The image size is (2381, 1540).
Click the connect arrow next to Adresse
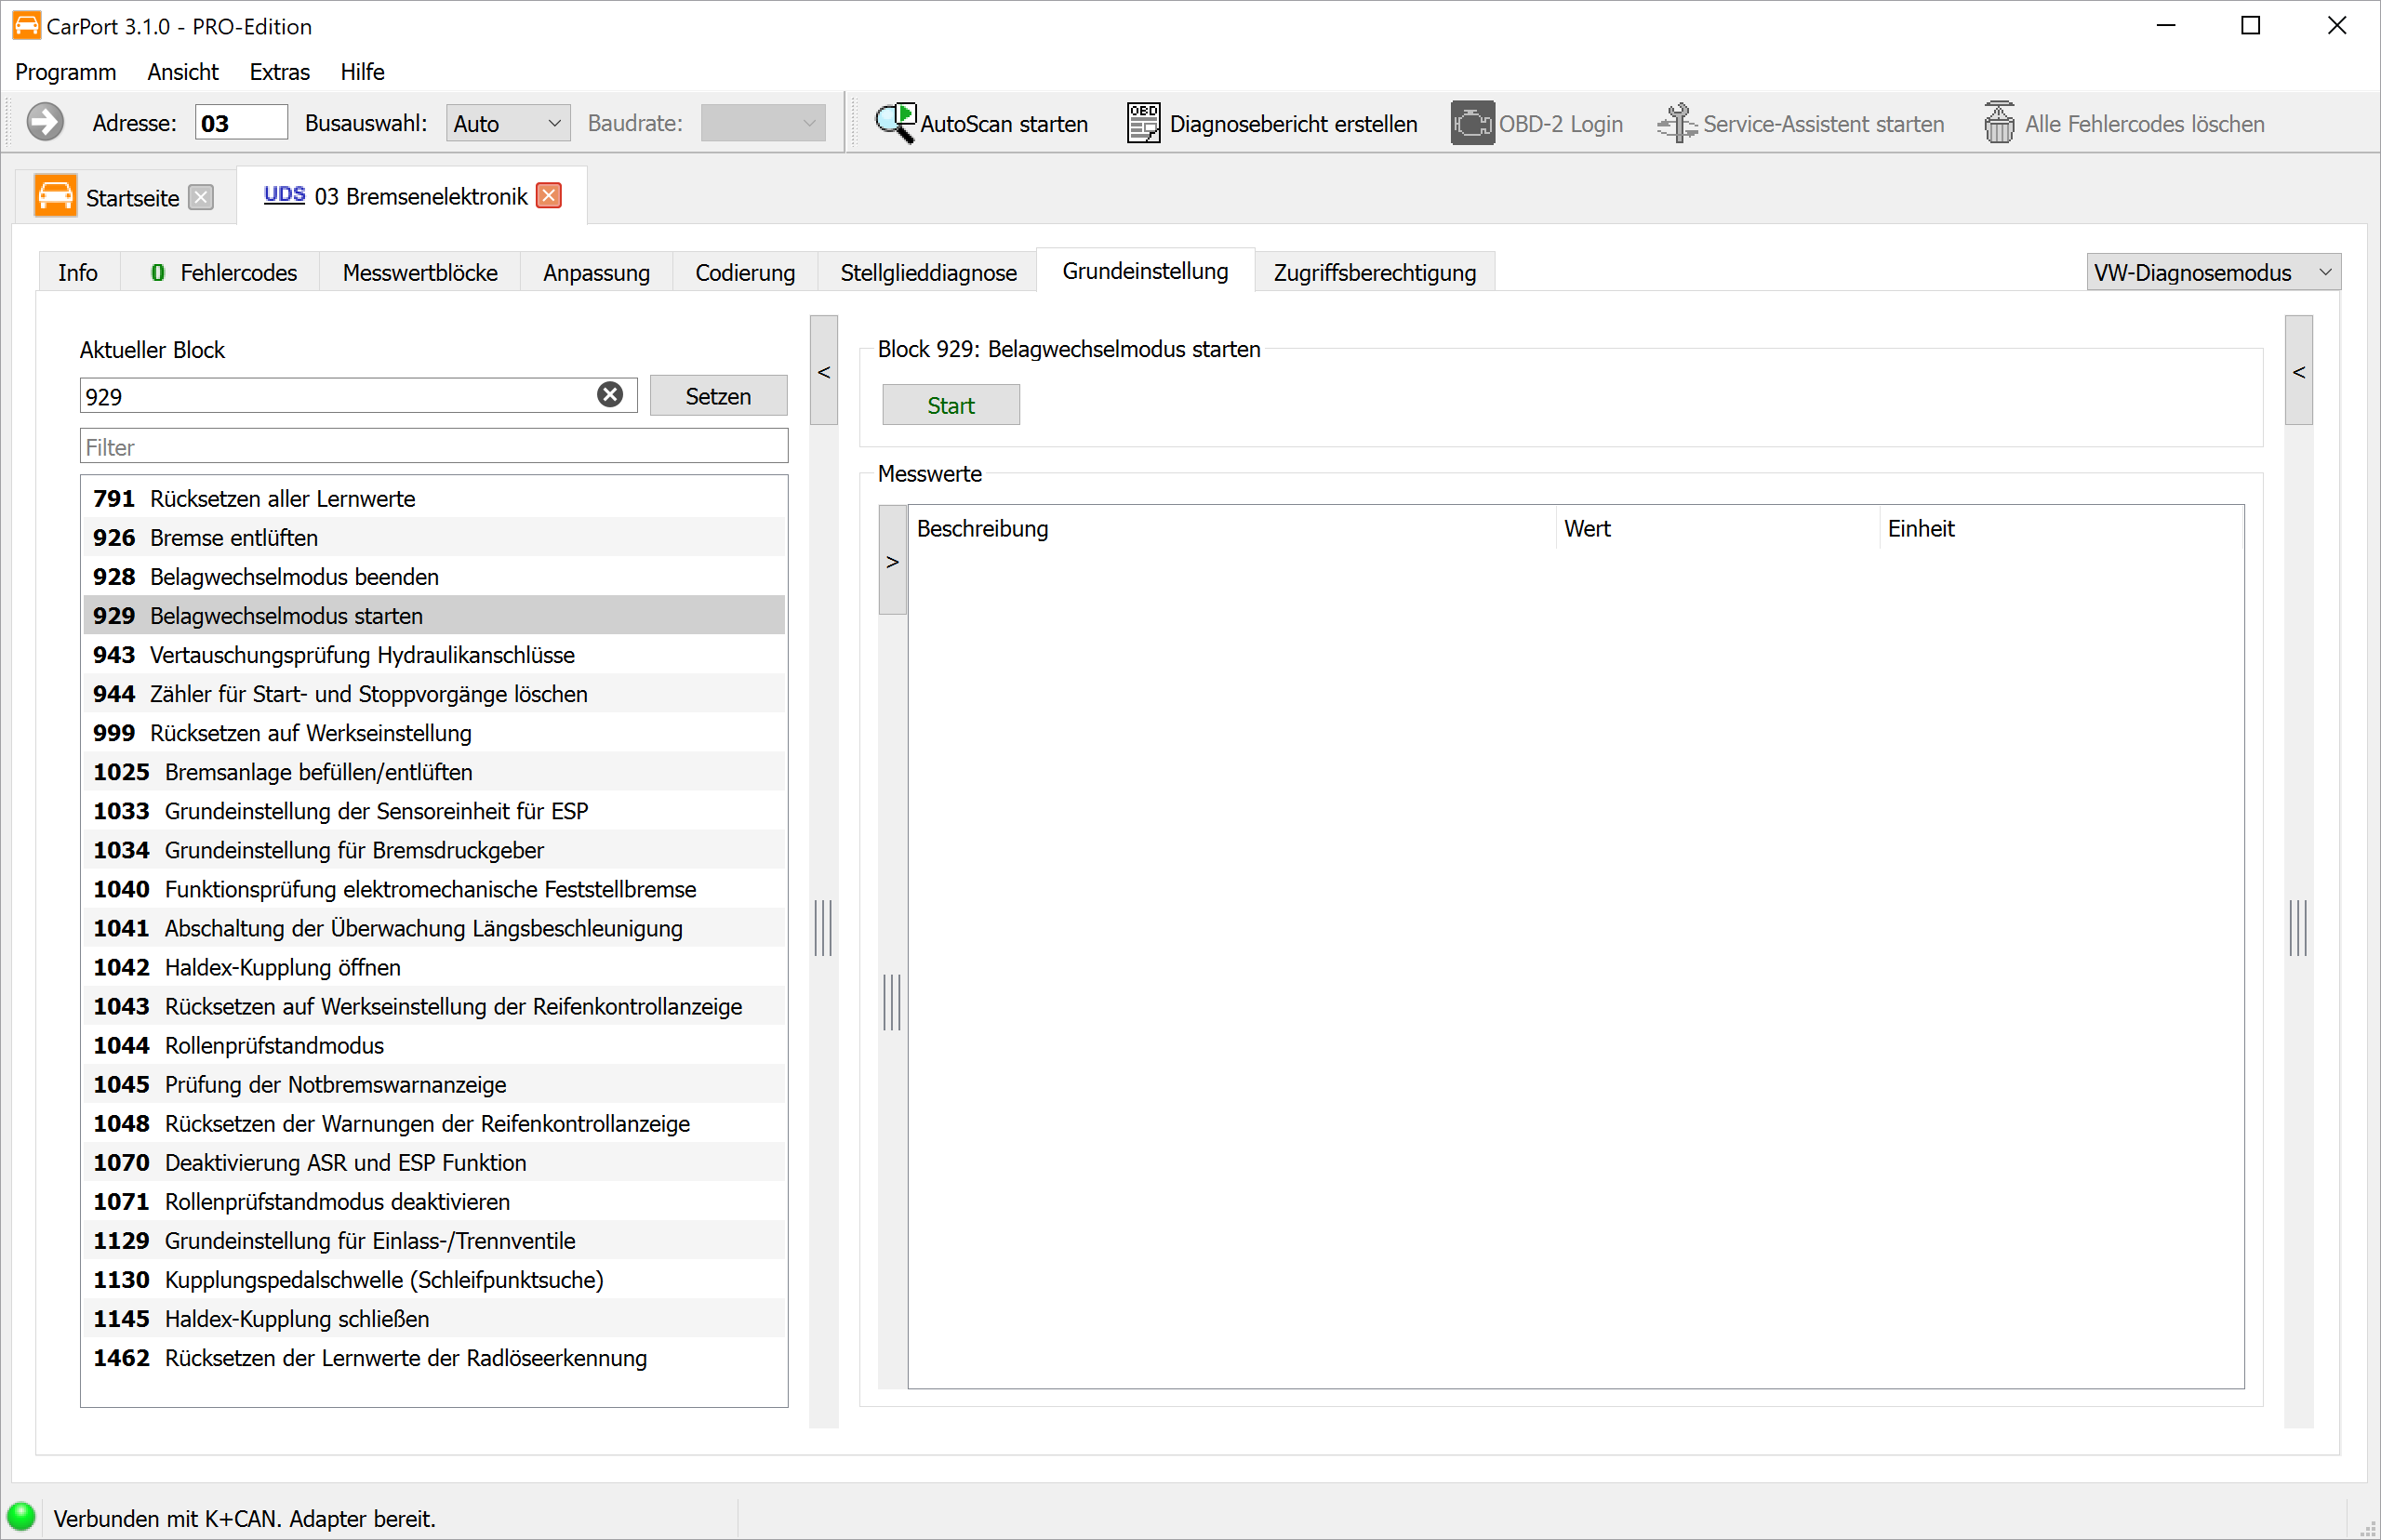point(45,122)
